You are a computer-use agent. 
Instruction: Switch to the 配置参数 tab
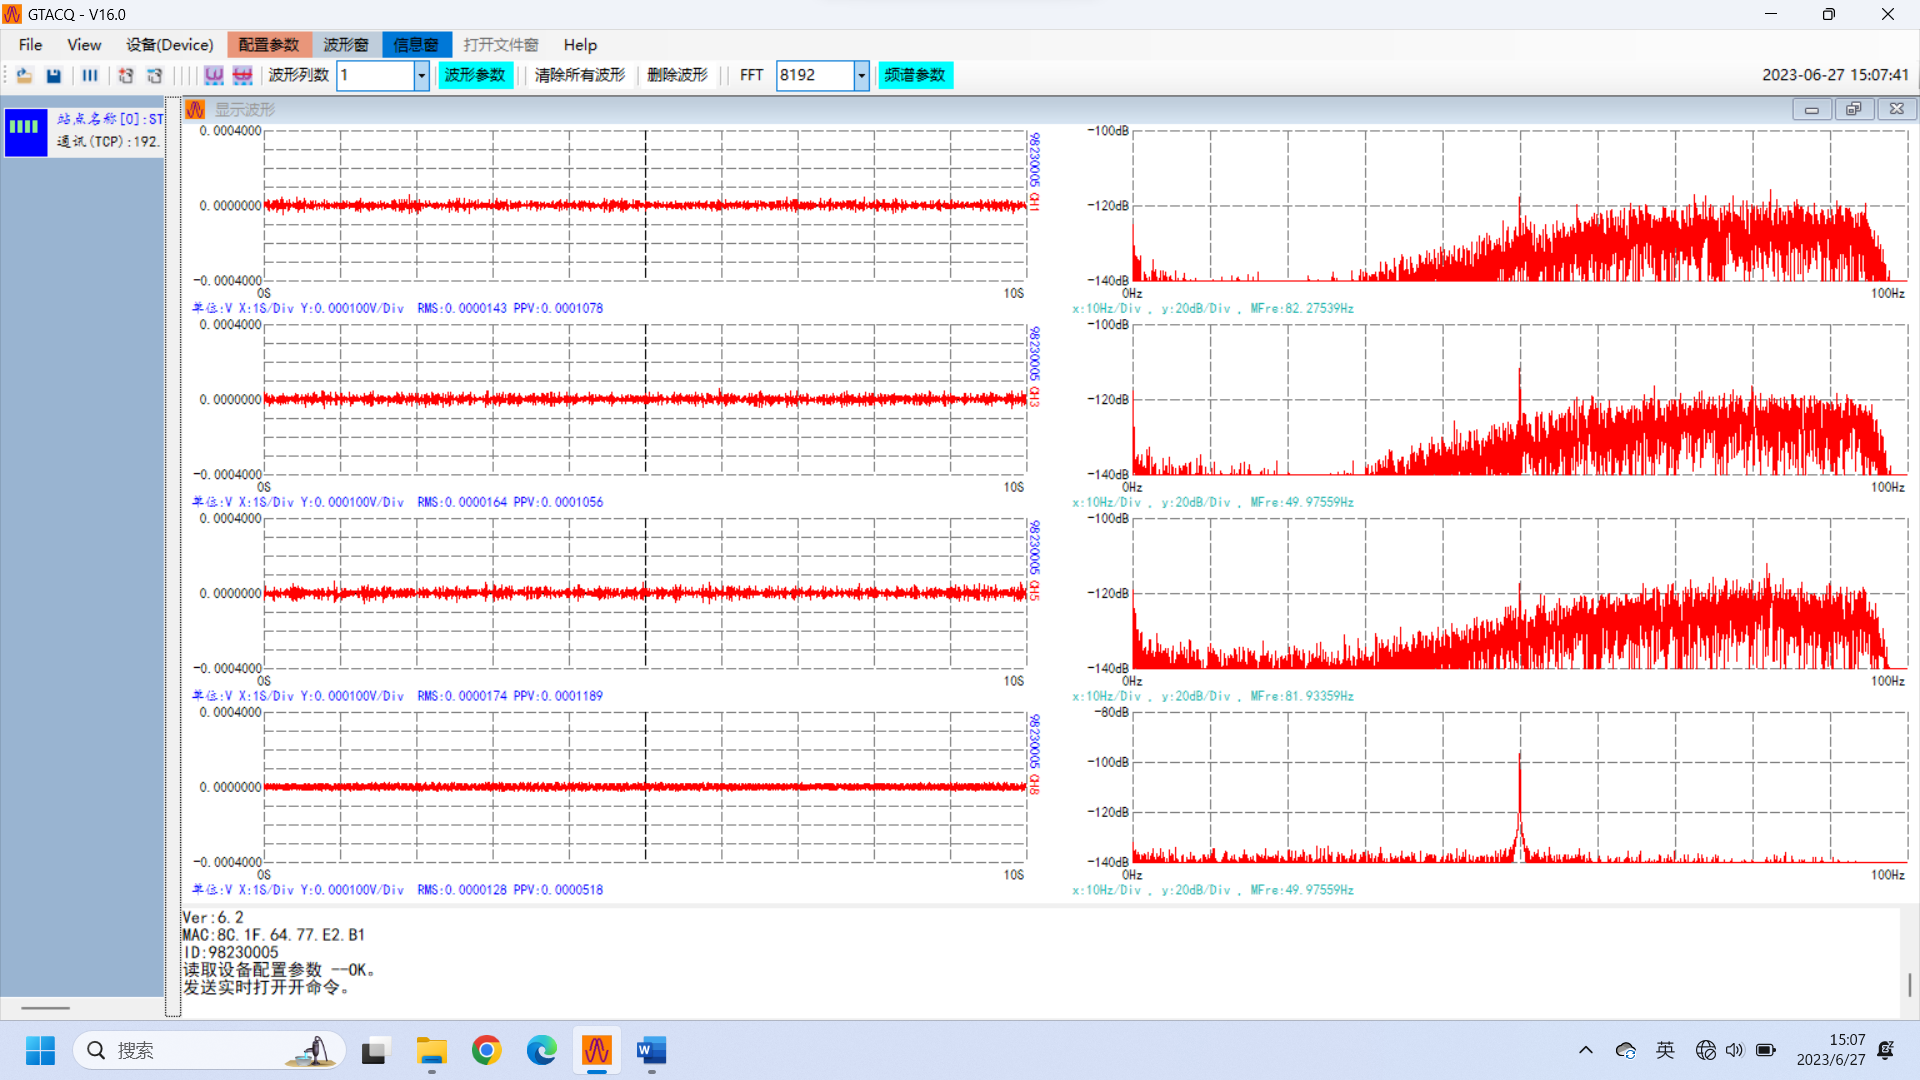(269, 45)
